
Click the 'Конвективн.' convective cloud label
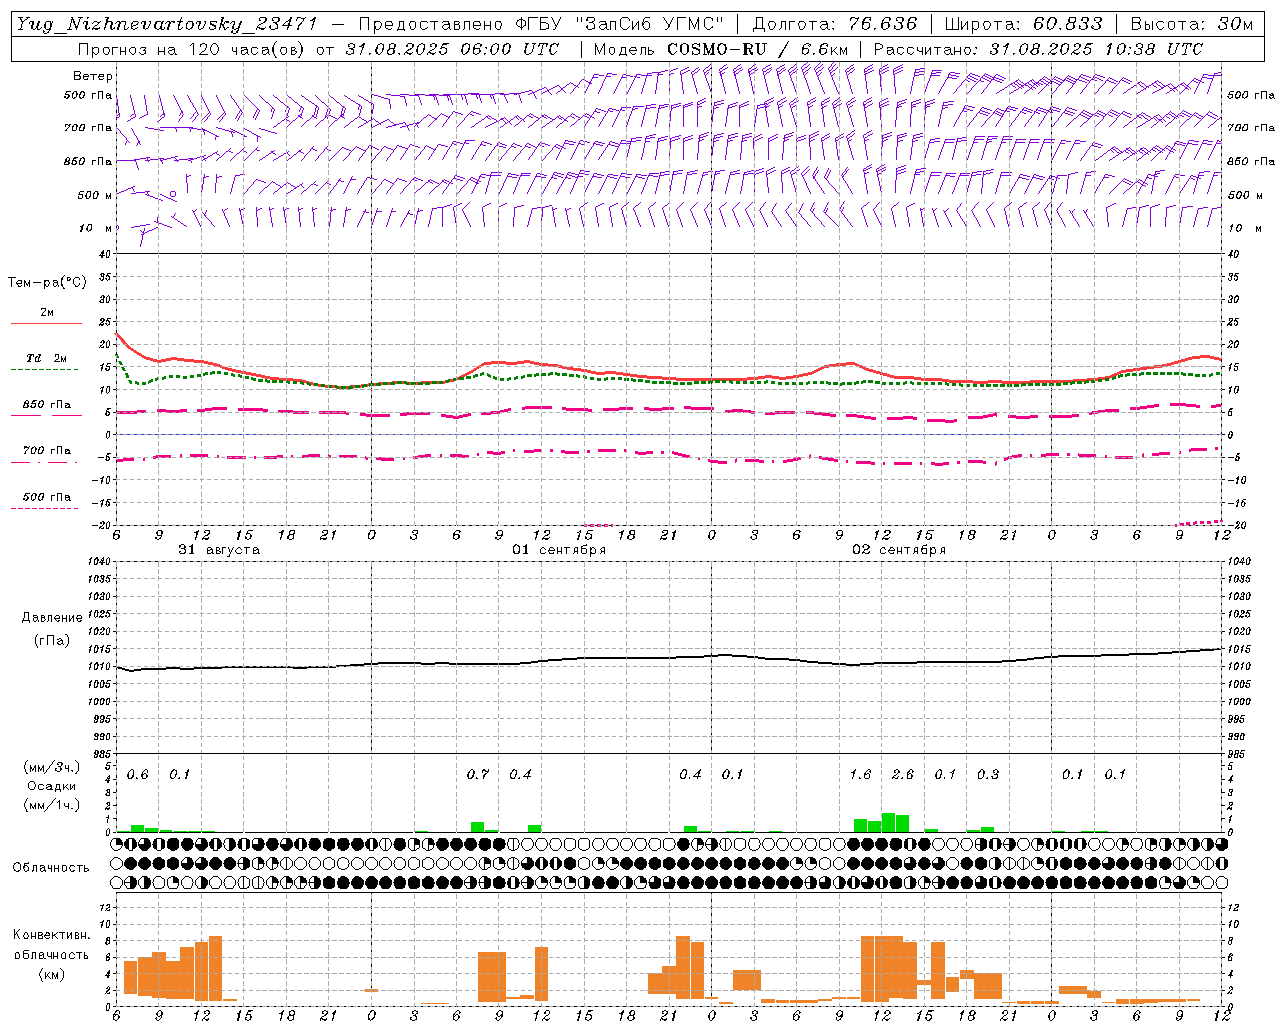coord(52,935)
